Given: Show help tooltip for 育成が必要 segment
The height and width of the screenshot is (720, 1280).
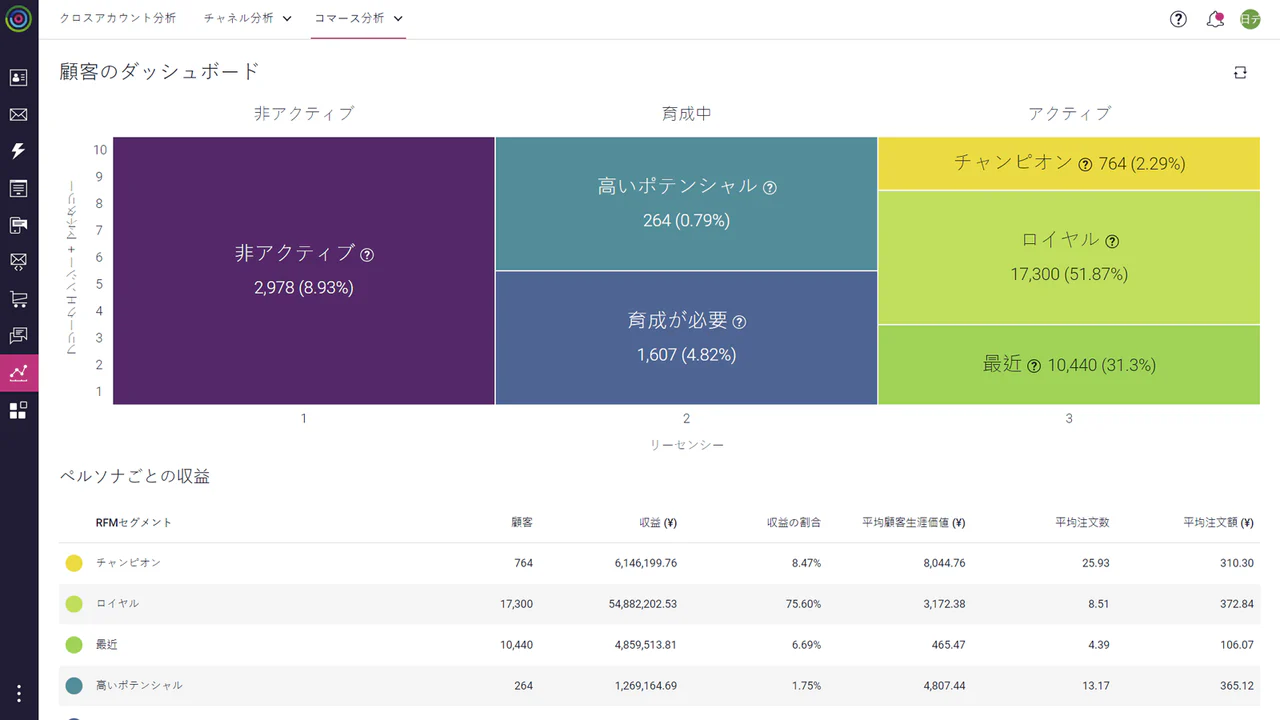Looking at the screenshot, I should (740, 322).
